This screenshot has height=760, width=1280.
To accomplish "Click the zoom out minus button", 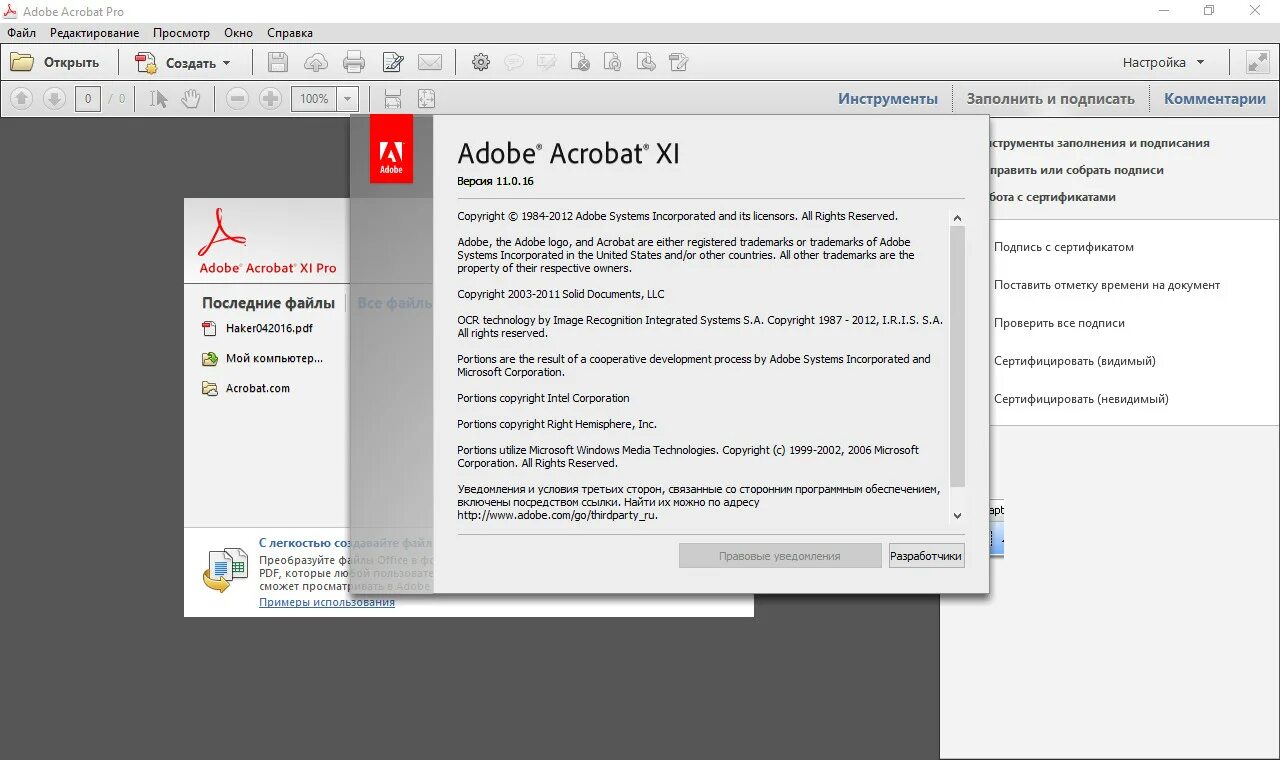I will click(237, 99).
